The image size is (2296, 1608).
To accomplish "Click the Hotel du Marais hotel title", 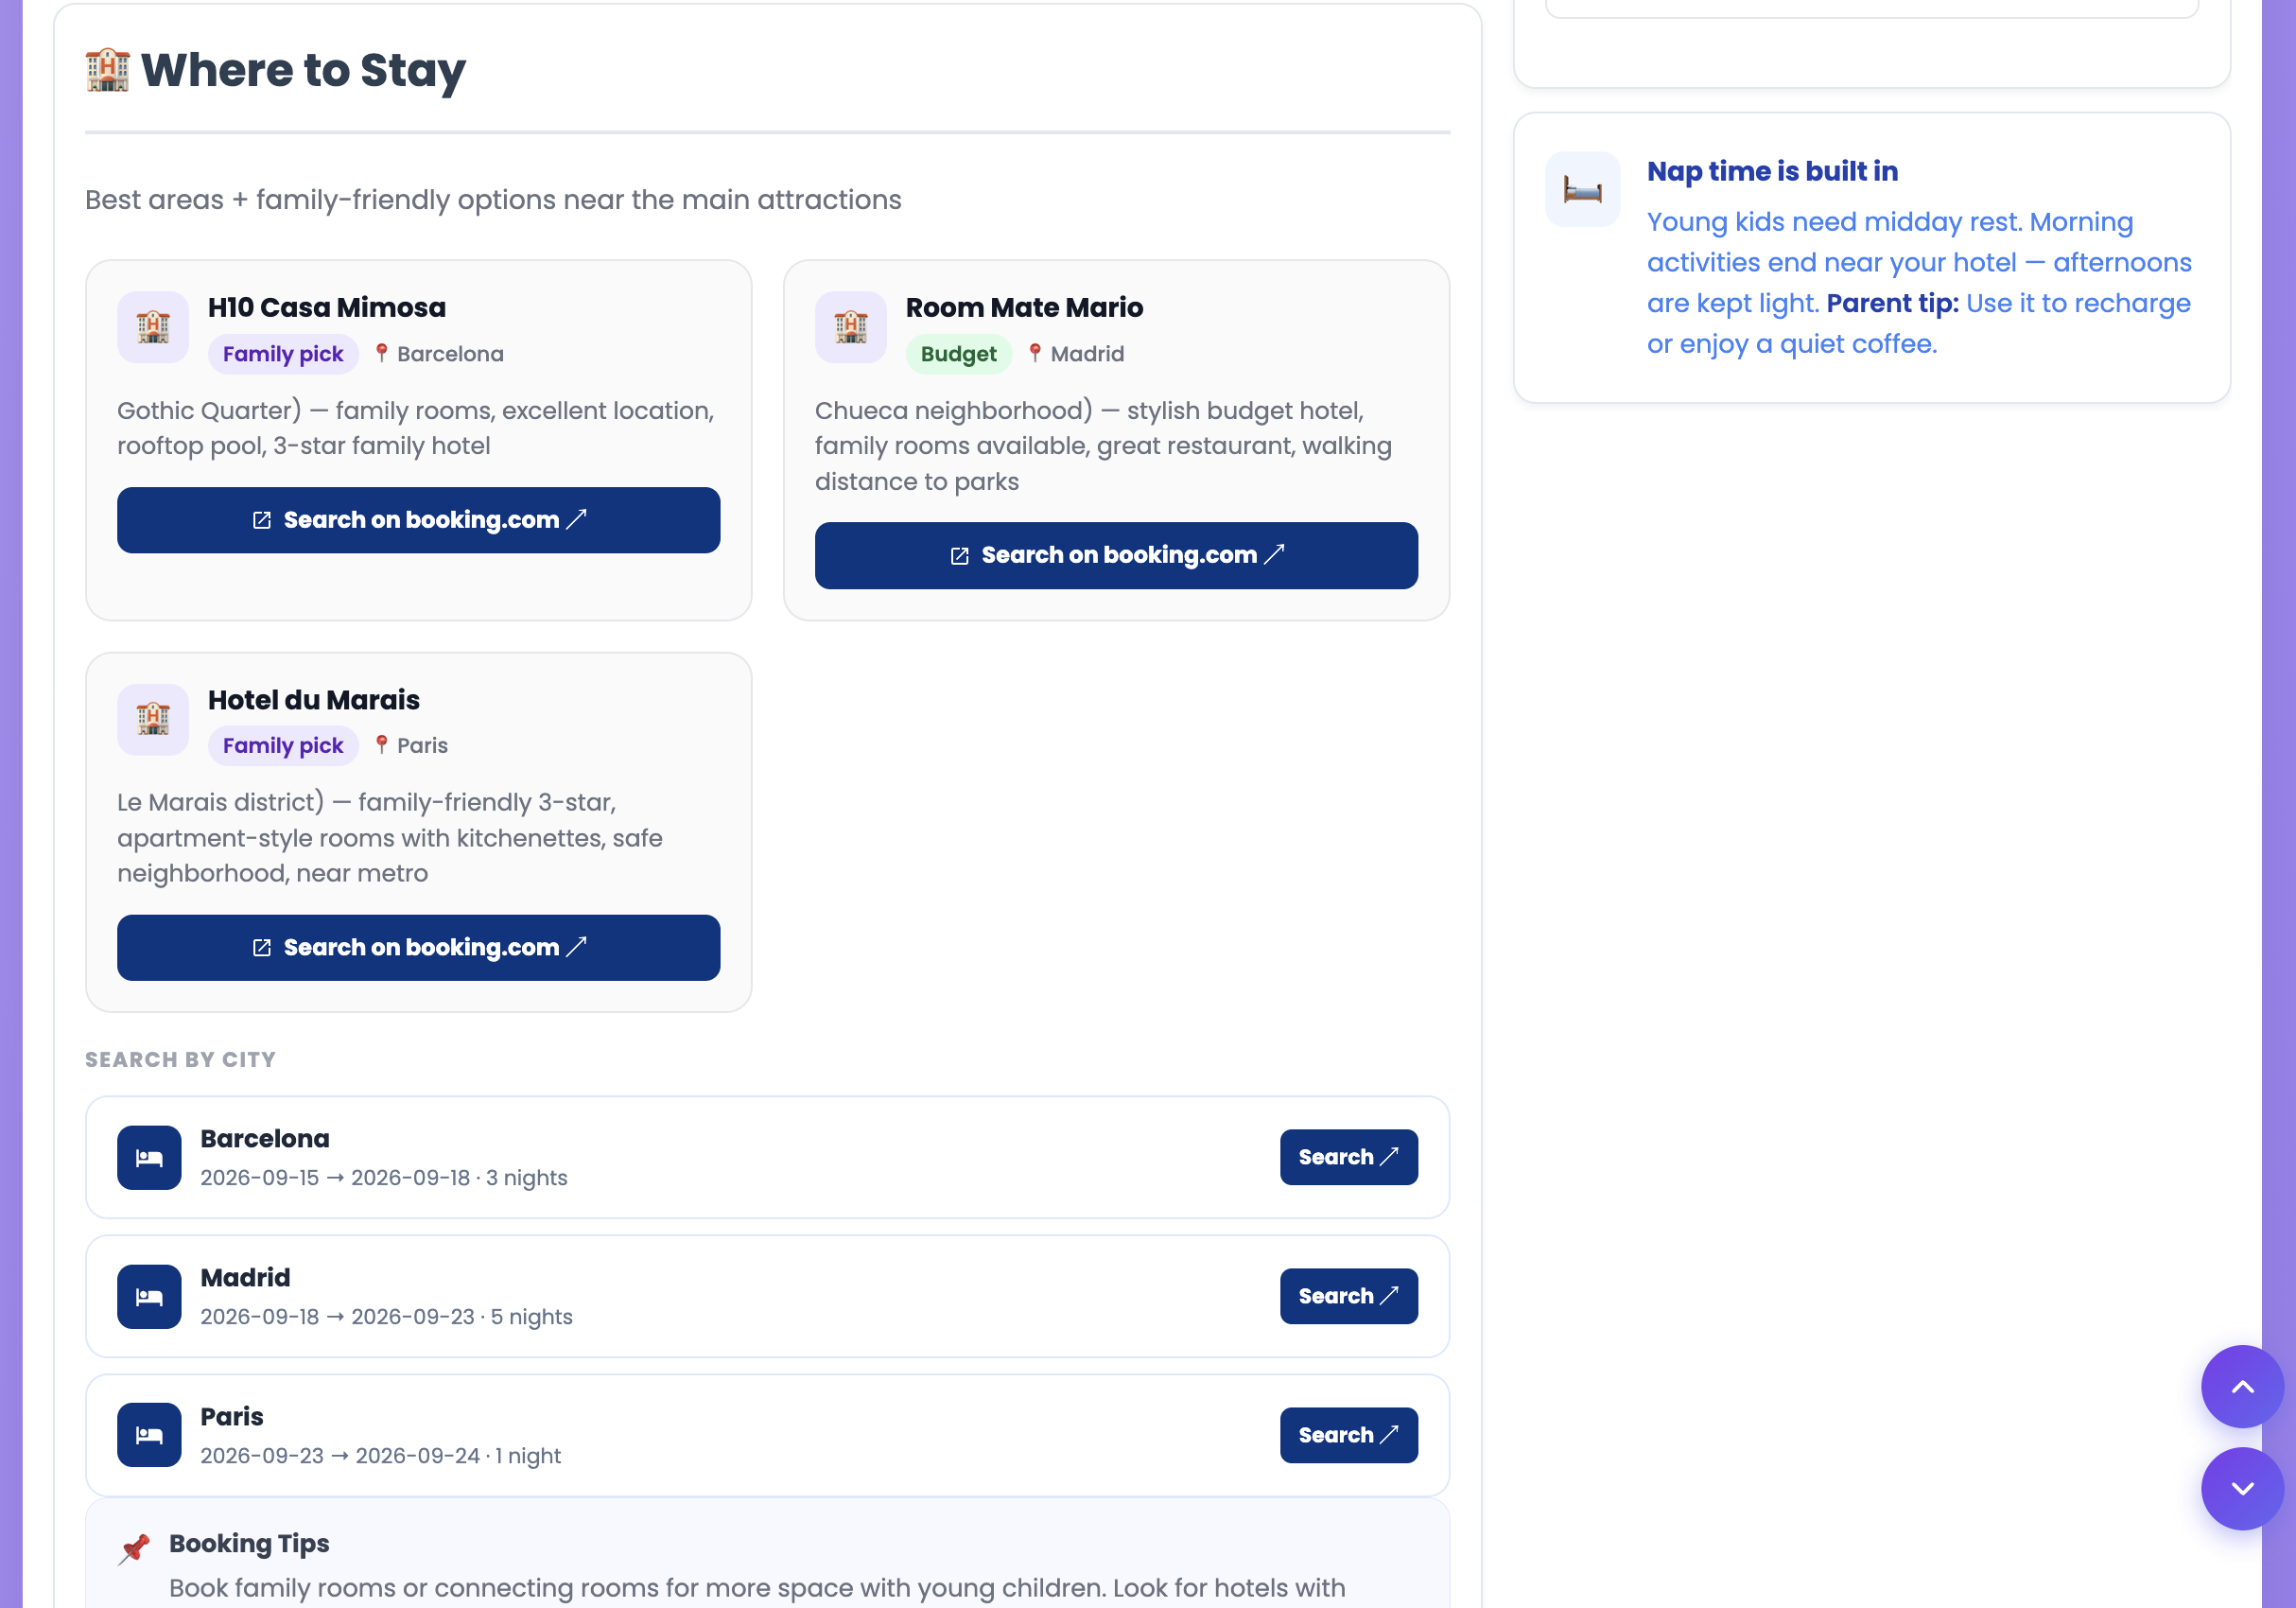I will click(314, 700).
